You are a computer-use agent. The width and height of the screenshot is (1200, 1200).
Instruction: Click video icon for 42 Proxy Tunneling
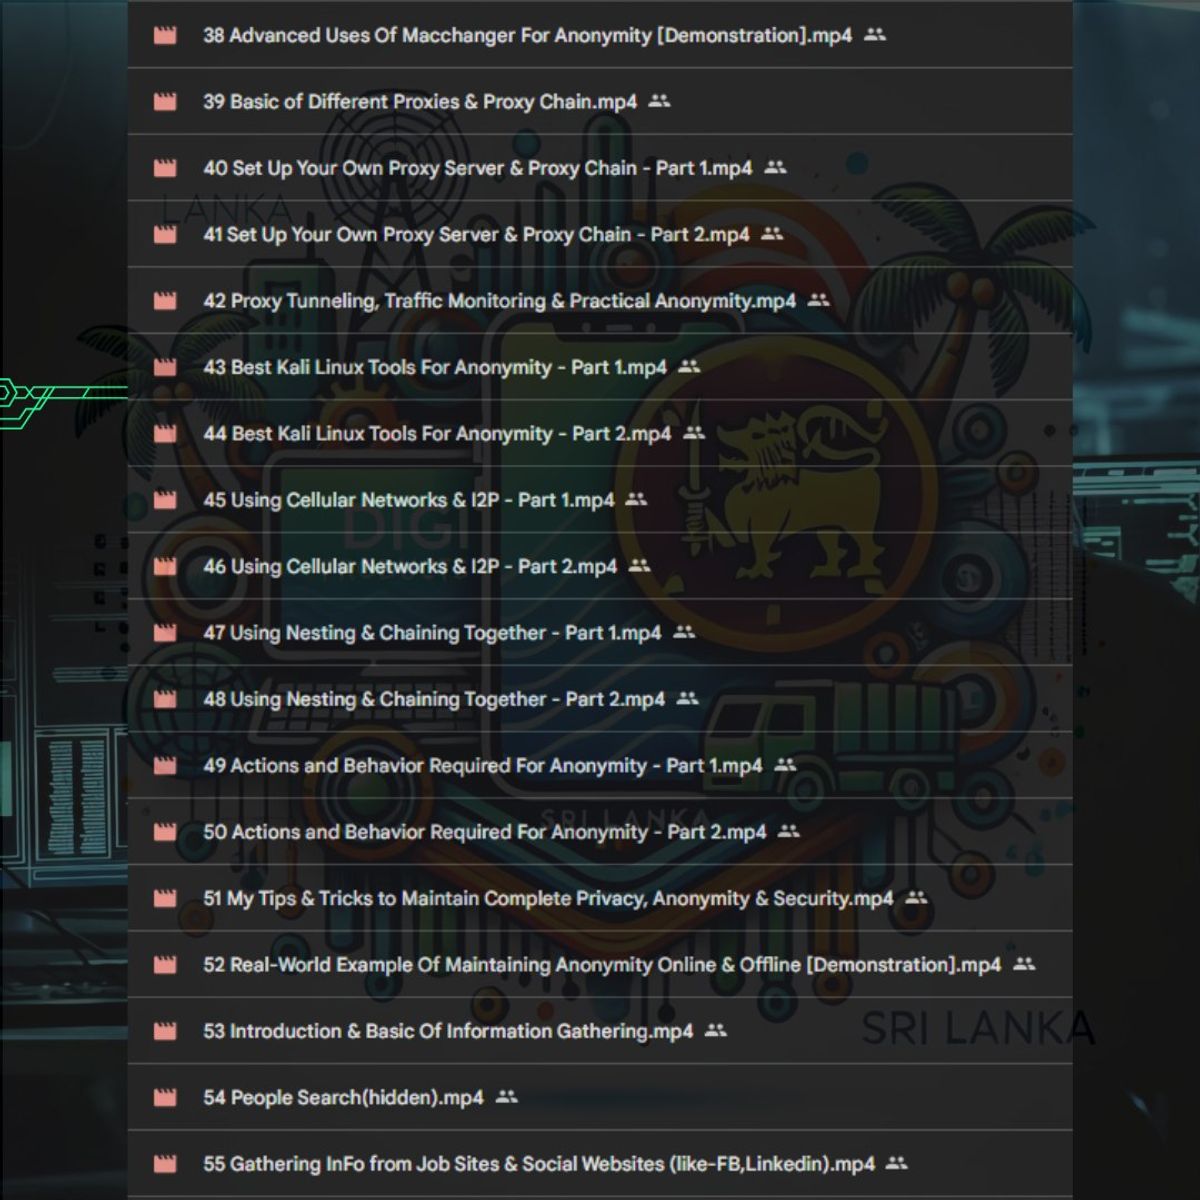pyautogui.click(x=165, y=301)
